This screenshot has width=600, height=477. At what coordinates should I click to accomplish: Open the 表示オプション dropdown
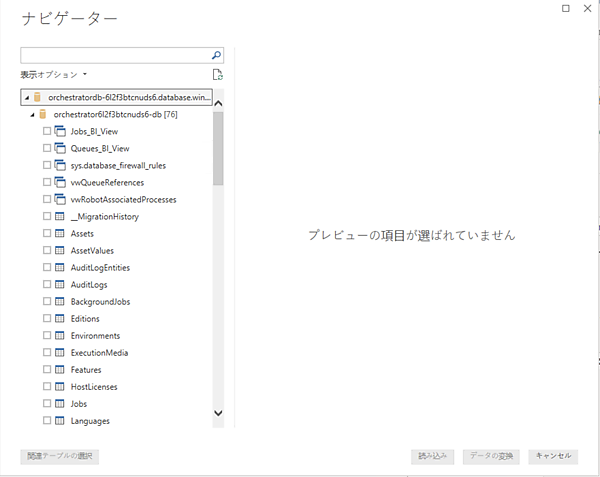pos(54,74)
